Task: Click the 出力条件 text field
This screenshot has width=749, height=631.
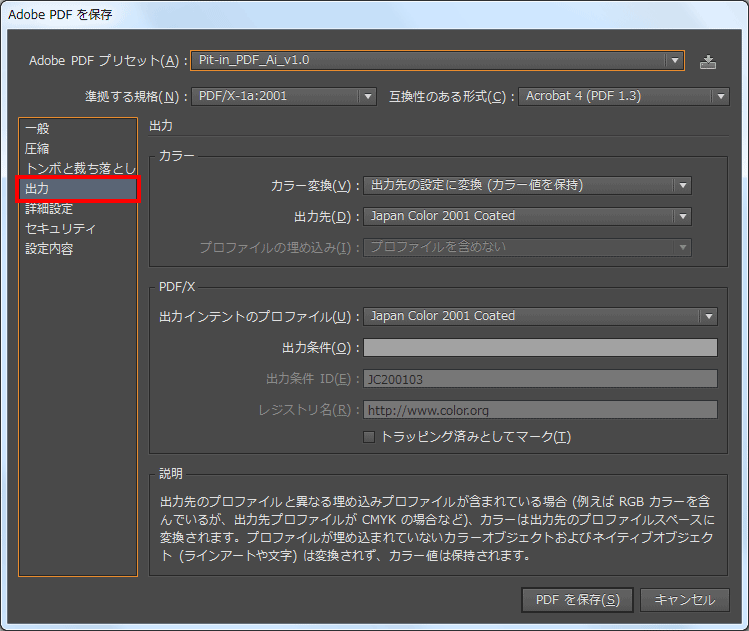Action: pyautogui.click(x=540, y=348)
